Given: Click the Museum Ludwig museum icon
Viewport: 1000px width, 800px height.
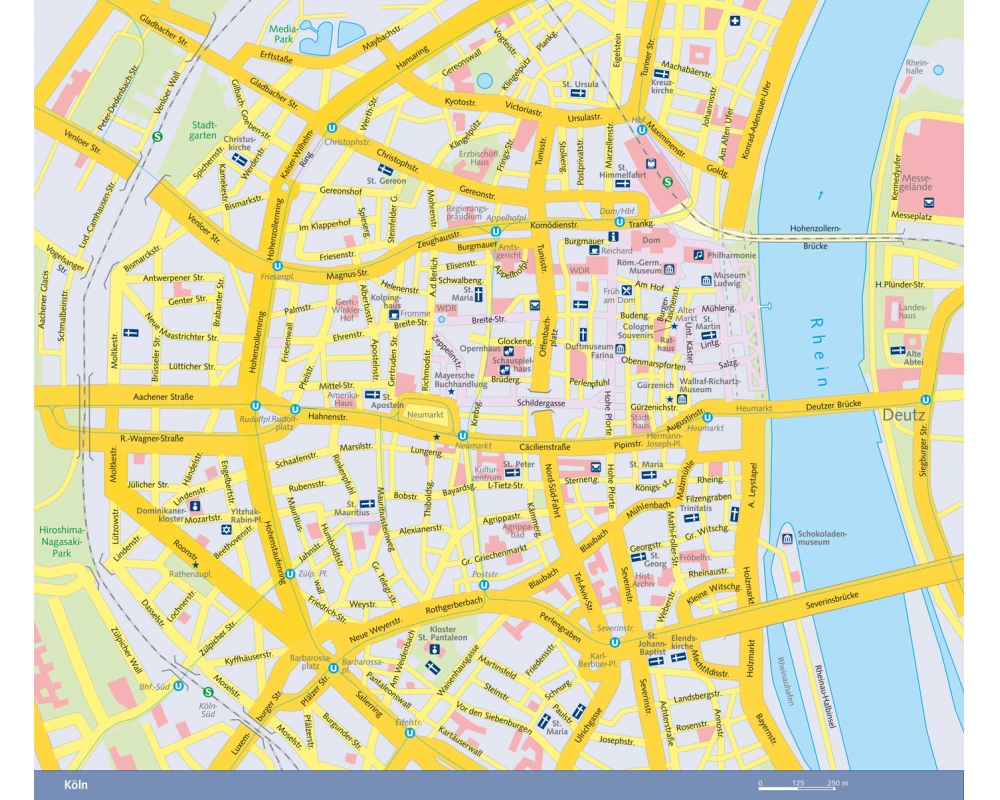Looking at the screenshot, I should [707, 279].
